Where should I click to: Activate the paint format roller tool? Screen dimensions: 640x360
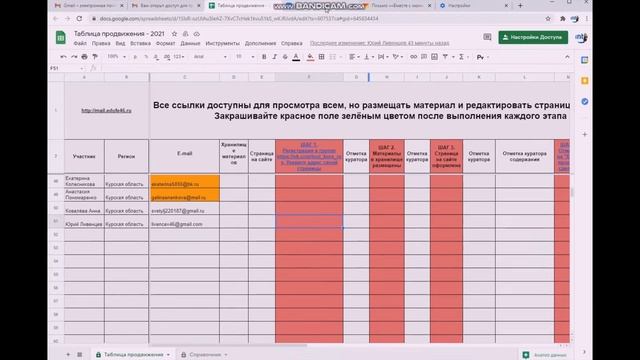tap(95, 57)
